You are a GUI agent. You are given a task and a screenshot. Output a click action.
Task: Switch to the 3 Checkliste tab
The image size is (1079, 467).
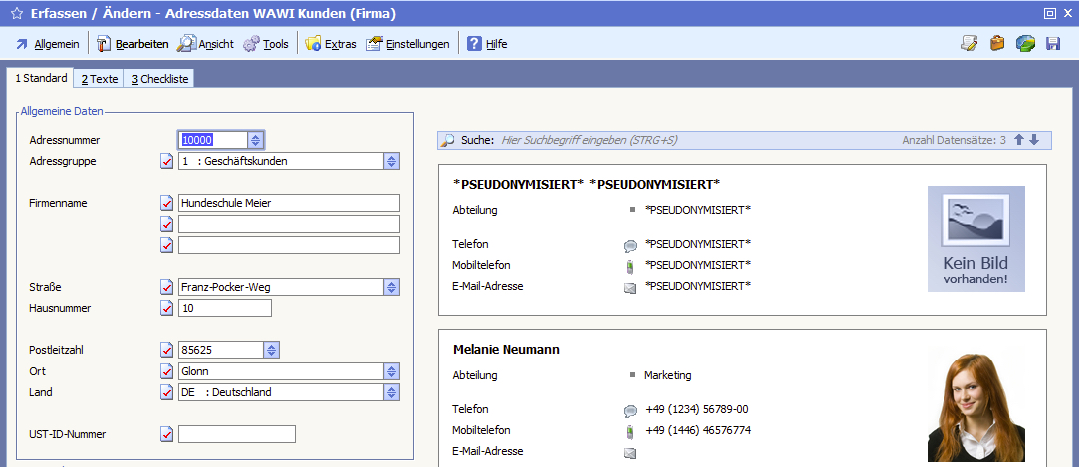coord(160,79)
